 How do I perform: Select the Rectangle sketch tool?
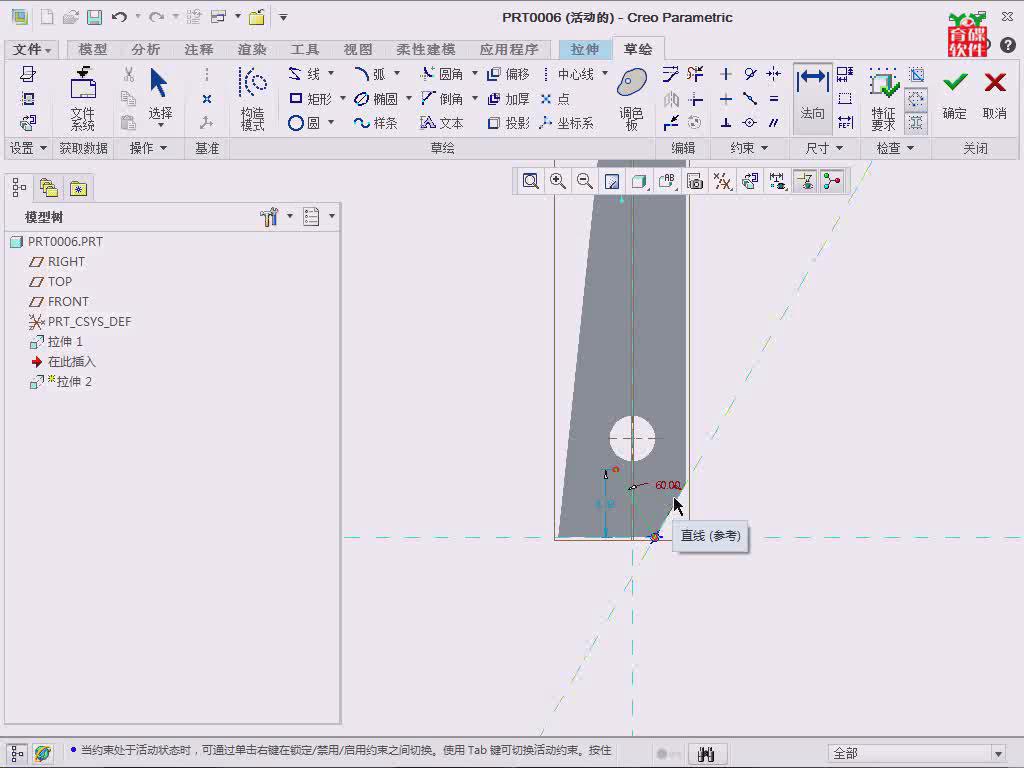pos(310,99)
